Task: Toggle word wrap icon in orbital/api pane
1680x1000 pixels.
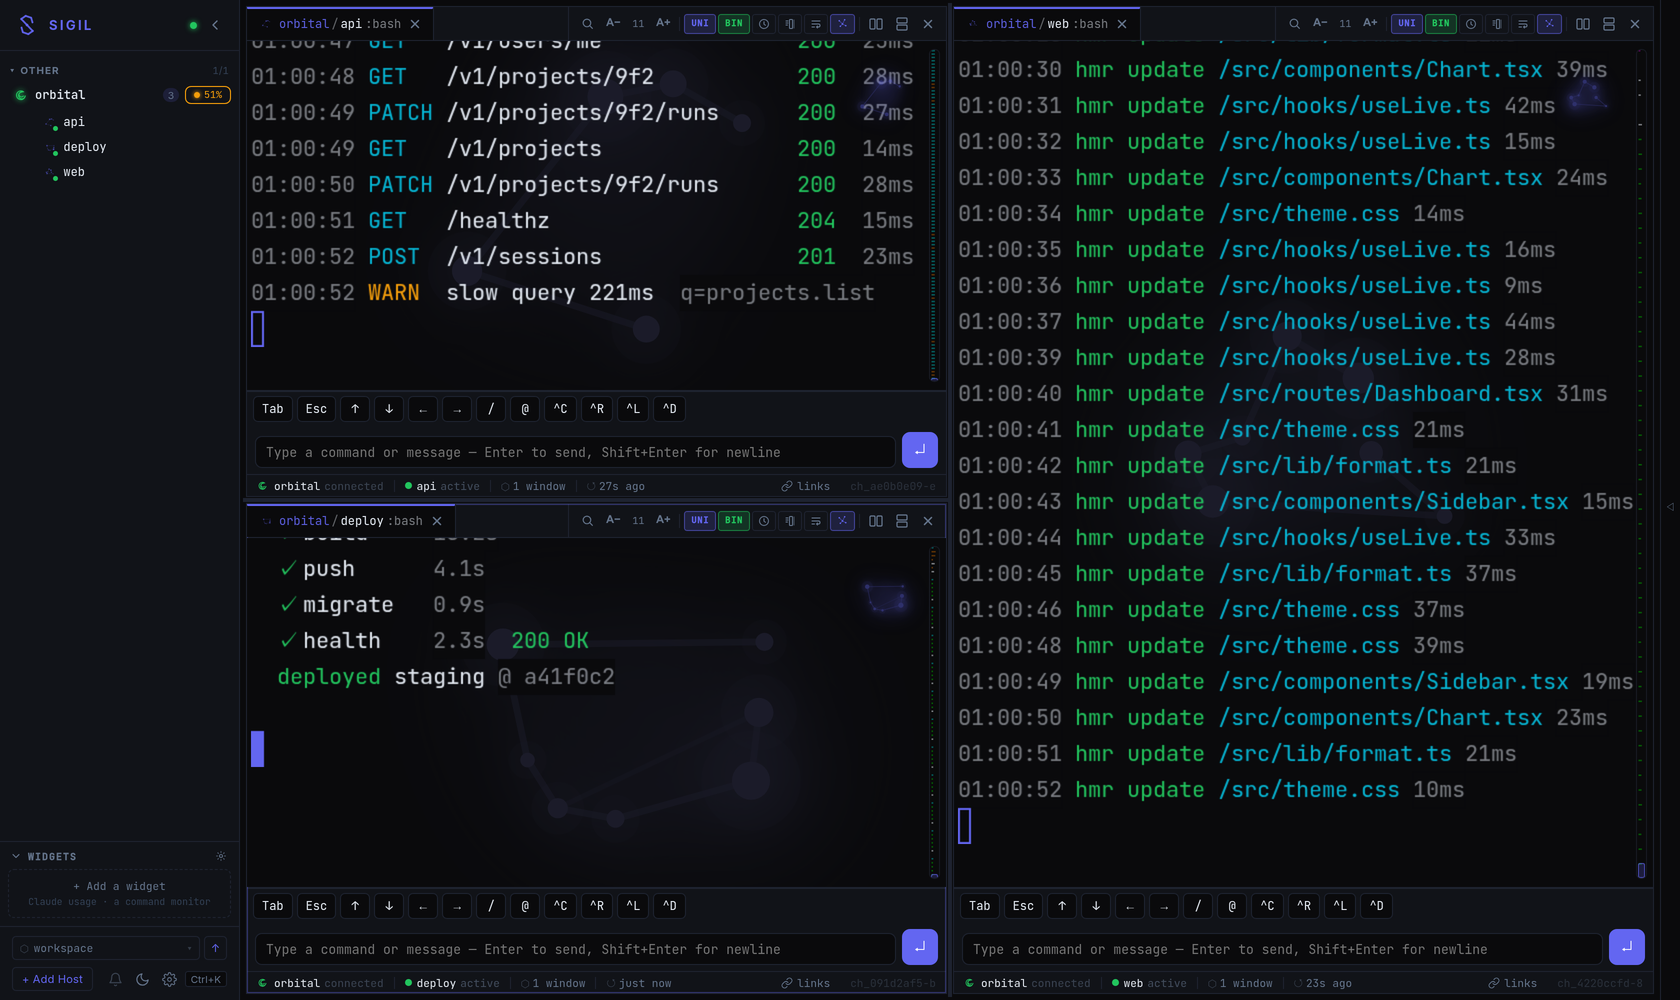Action: click(816, 24)
